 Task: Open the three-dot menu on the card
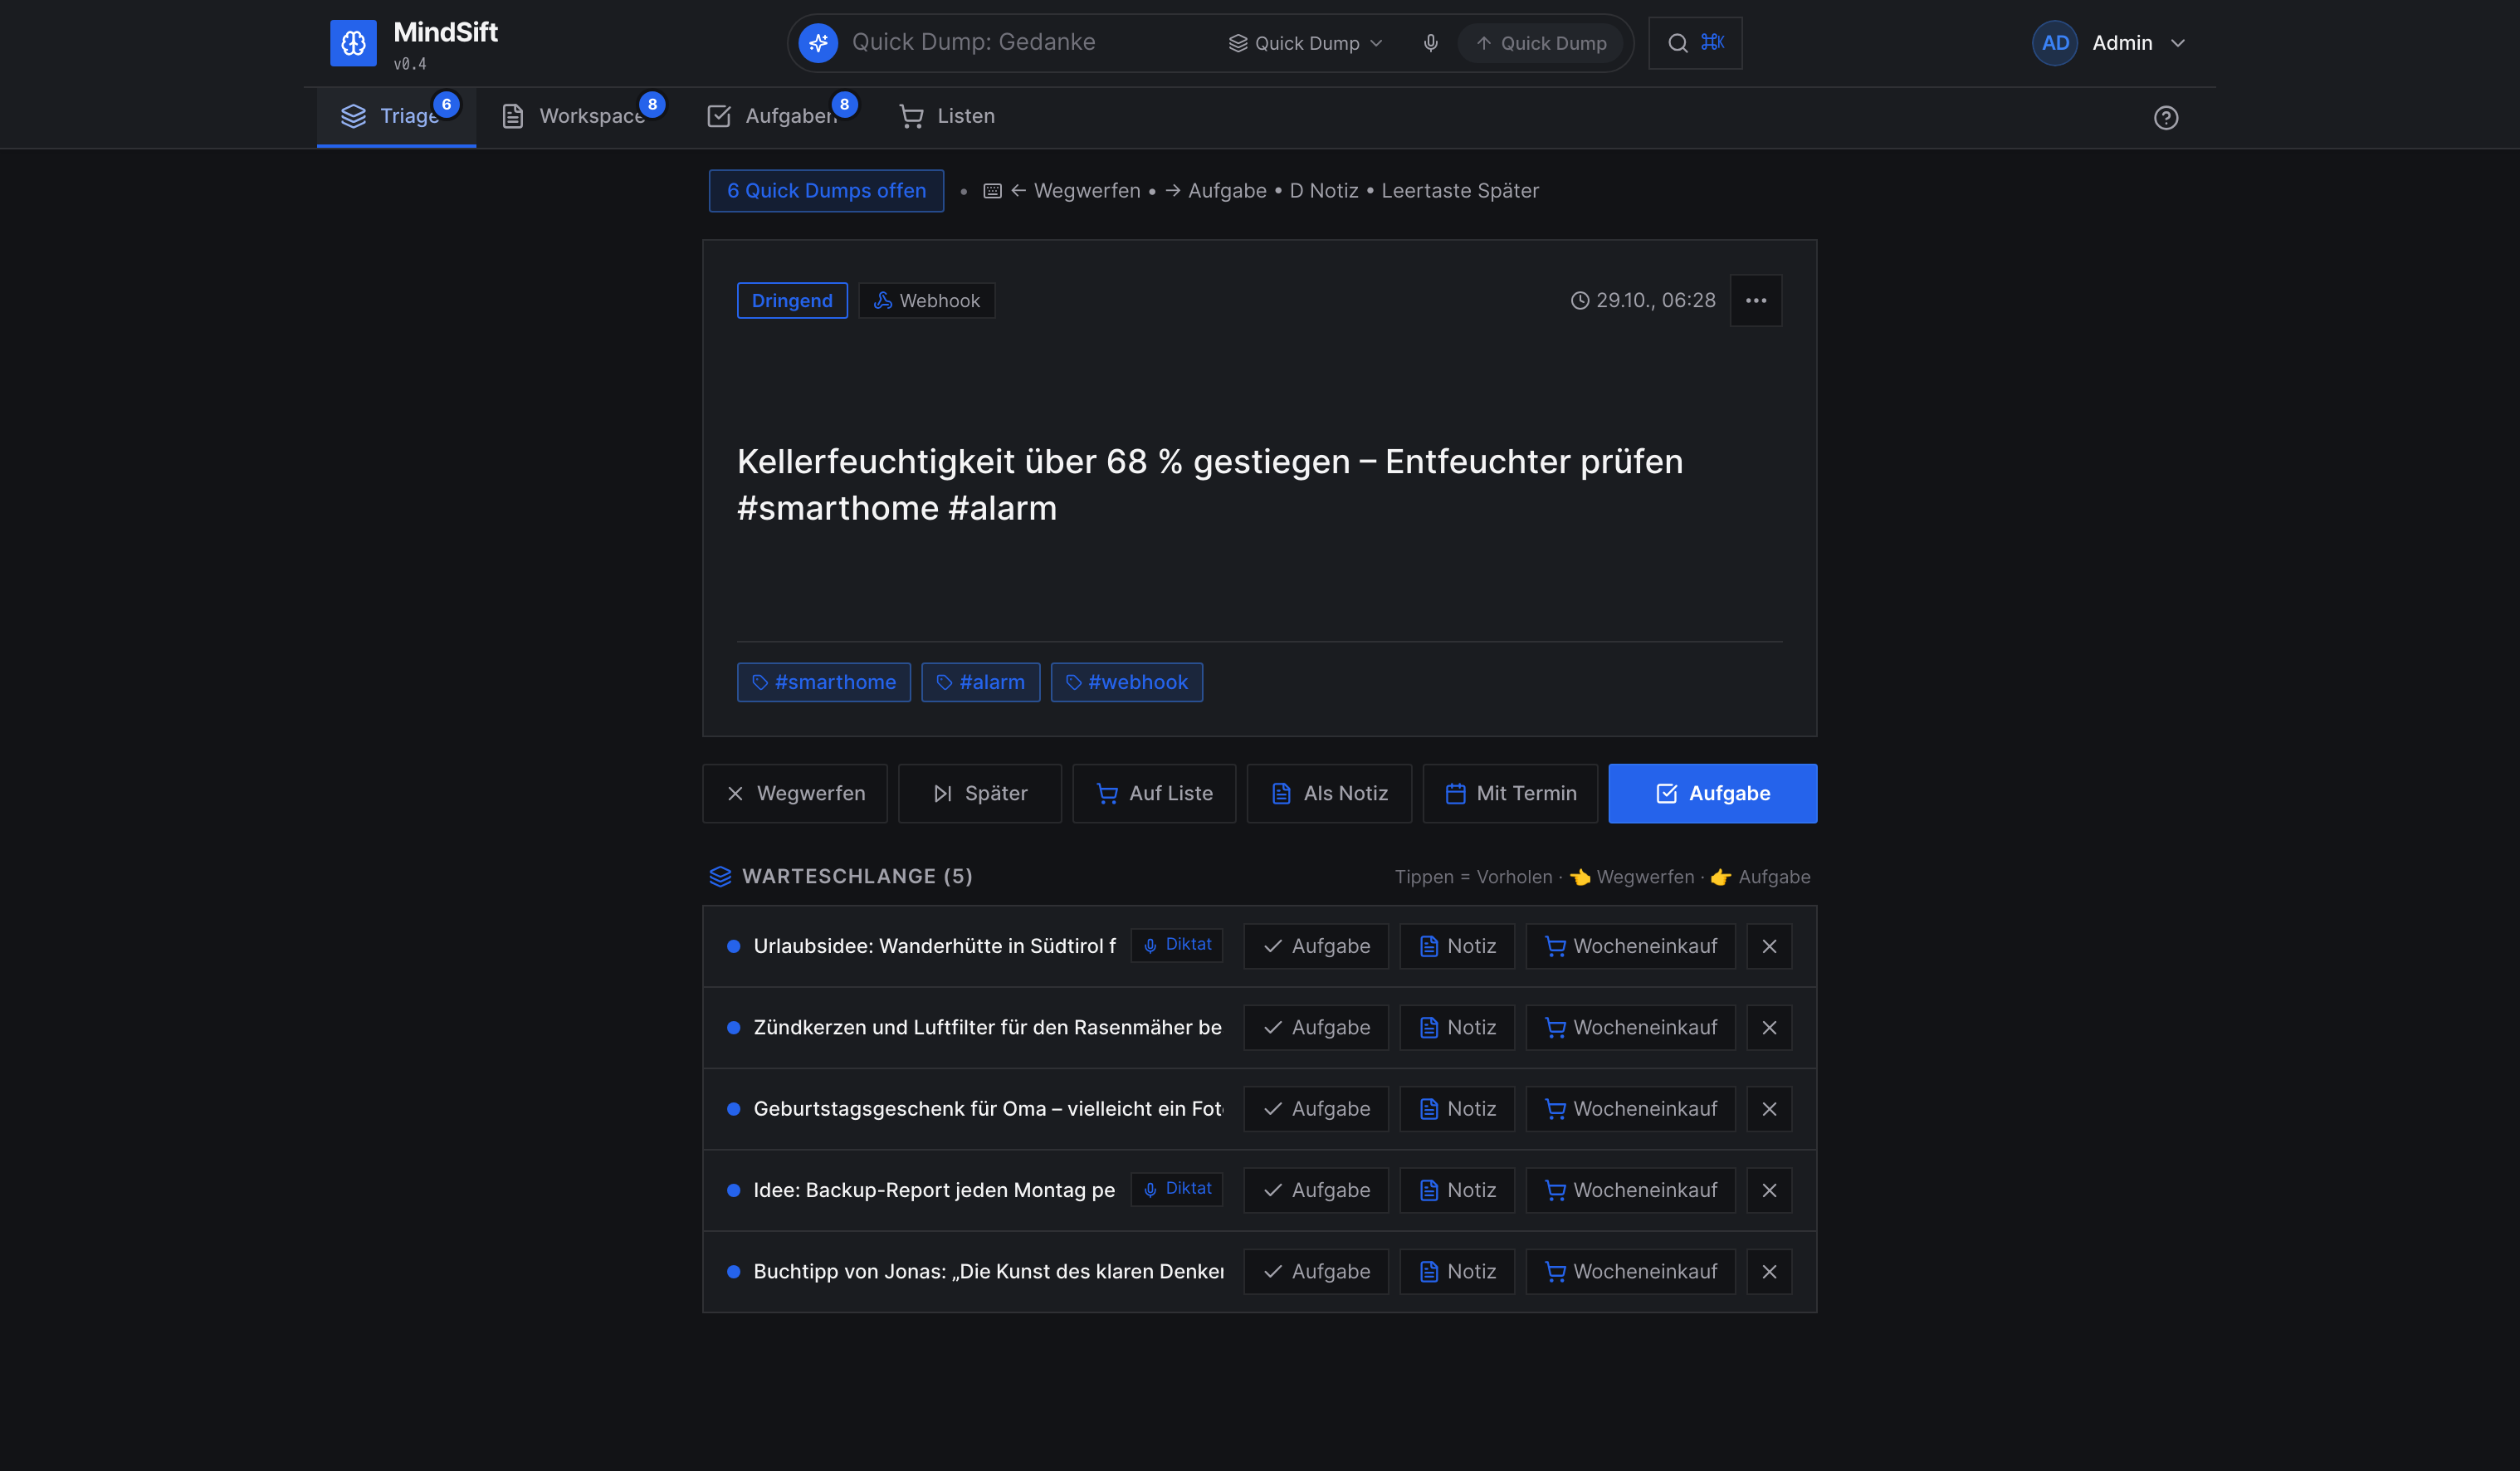(1756, 300)
